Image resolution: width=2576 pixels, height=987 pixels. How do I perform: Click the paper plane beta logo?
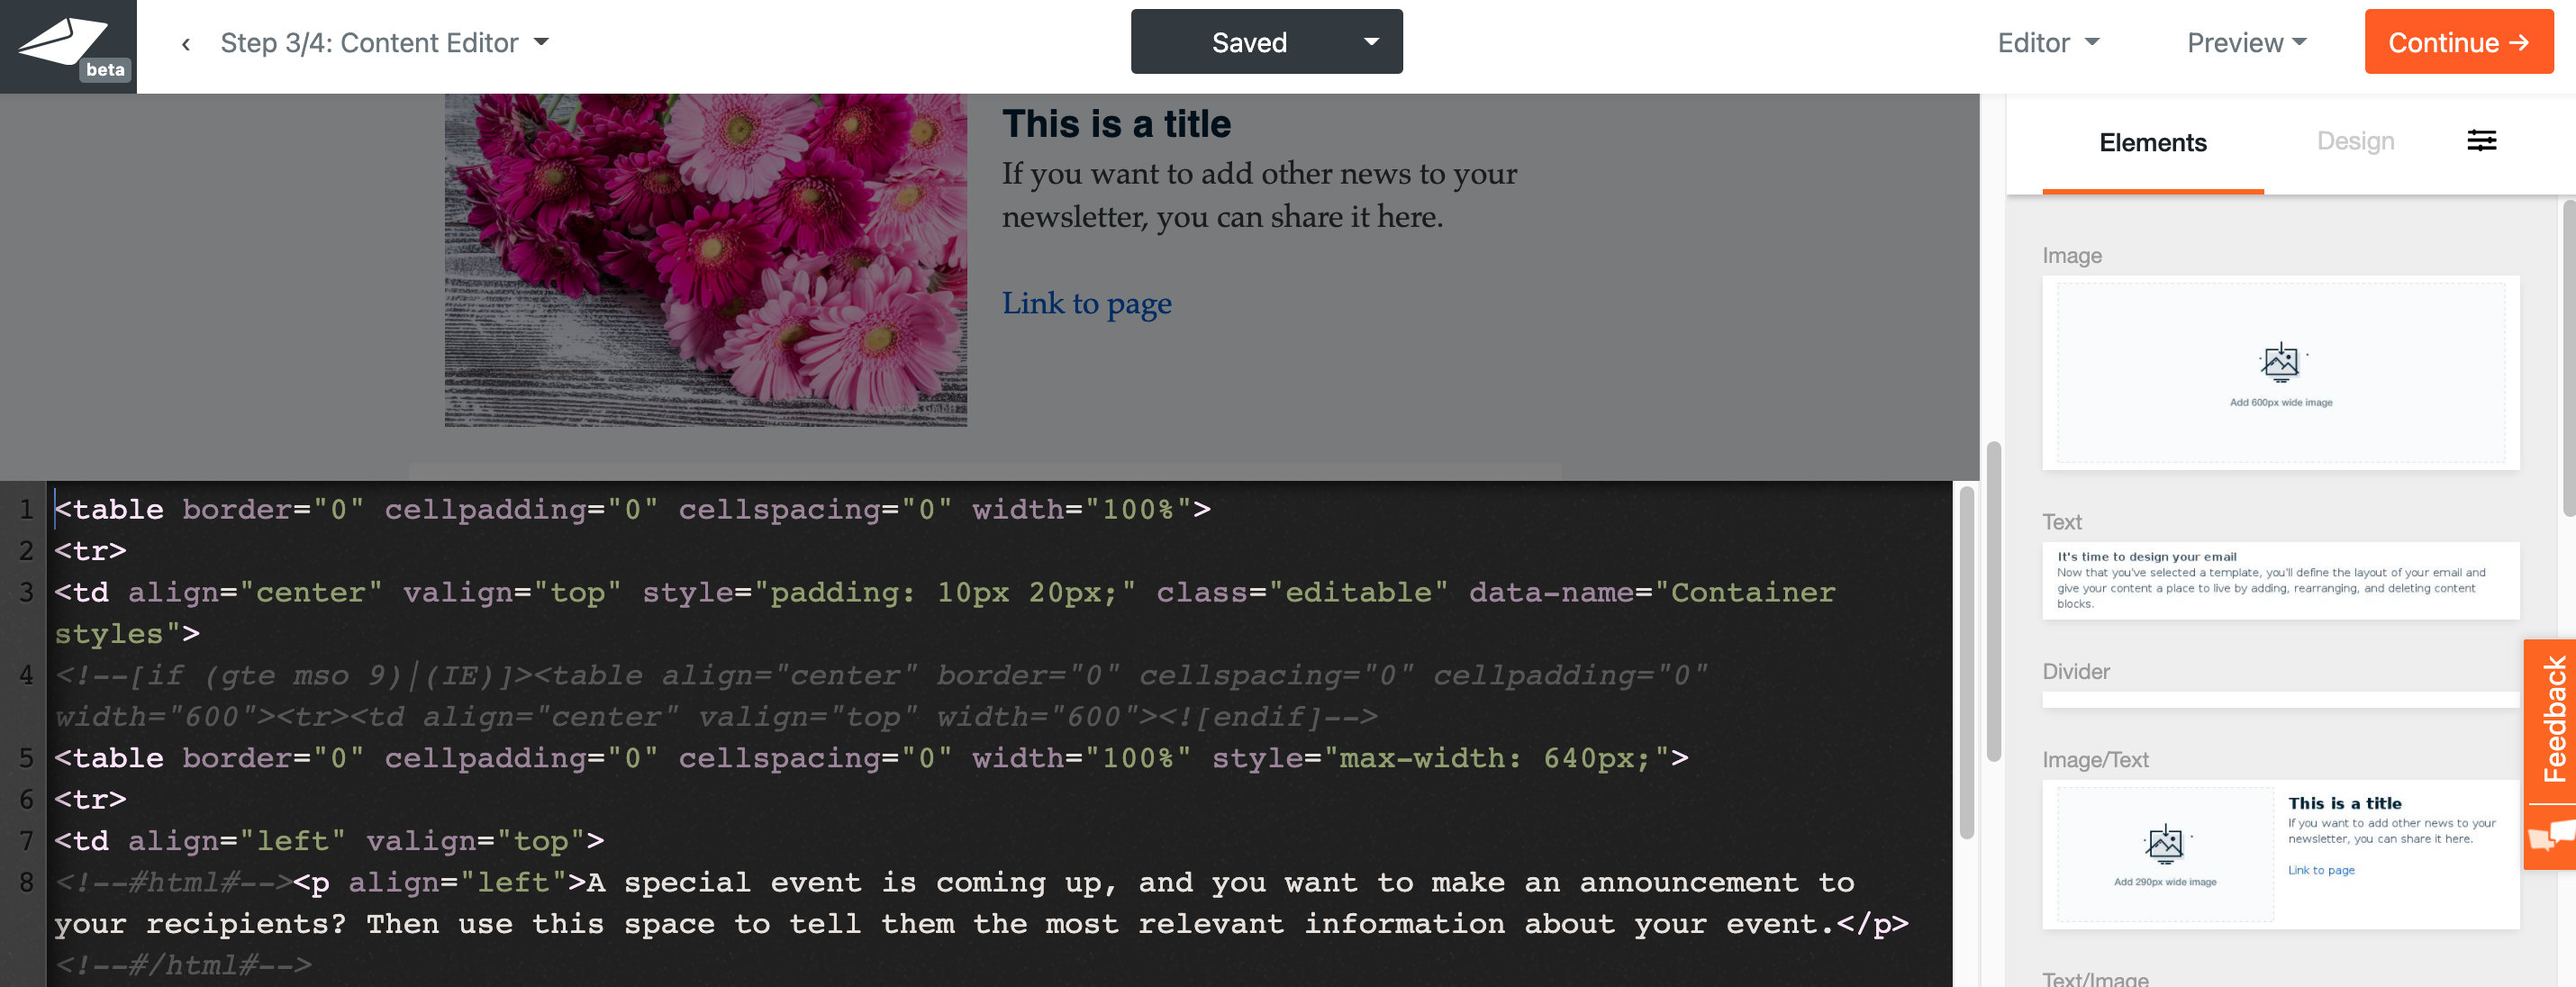(x=67, y=46)
